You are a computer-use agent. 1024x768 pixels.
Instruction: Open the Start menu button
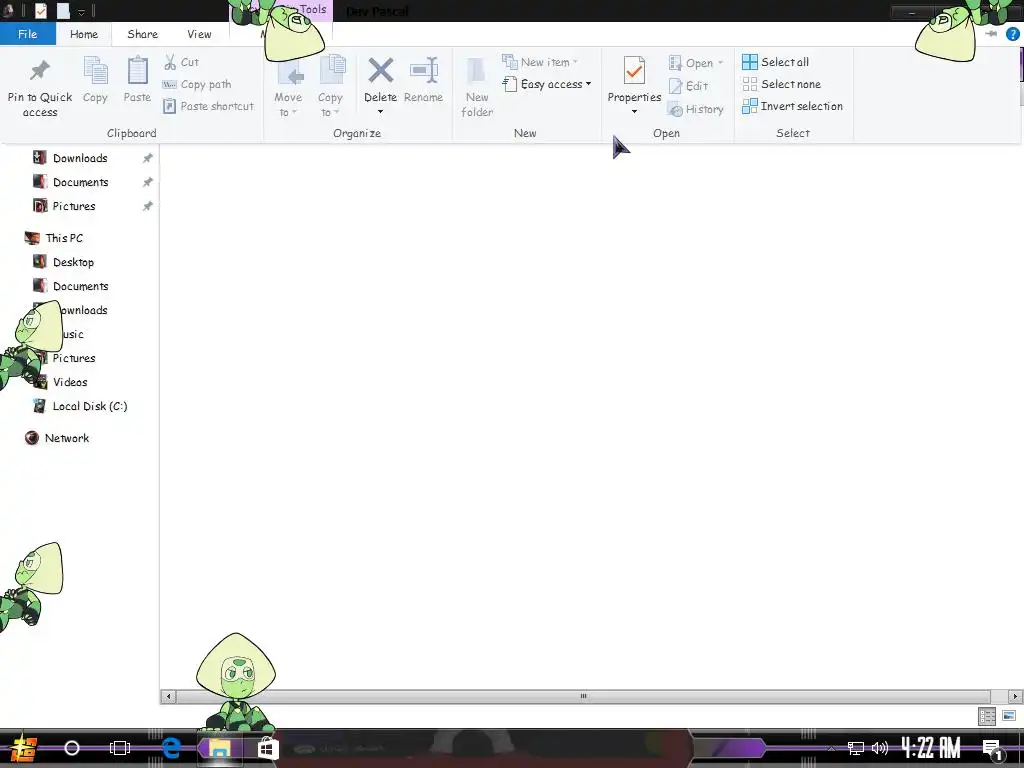[x=24, y=748]
